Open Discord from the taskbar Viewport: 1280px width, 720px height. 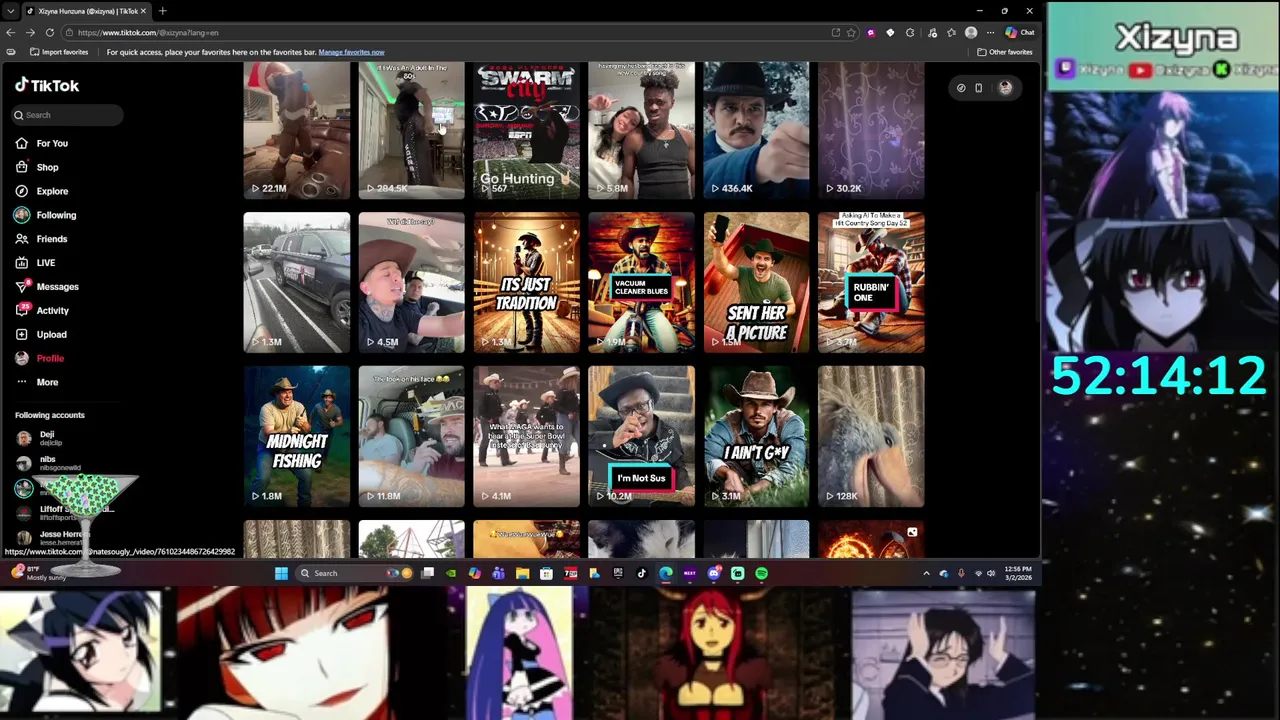pyautogui.click(x=713, y=573)
